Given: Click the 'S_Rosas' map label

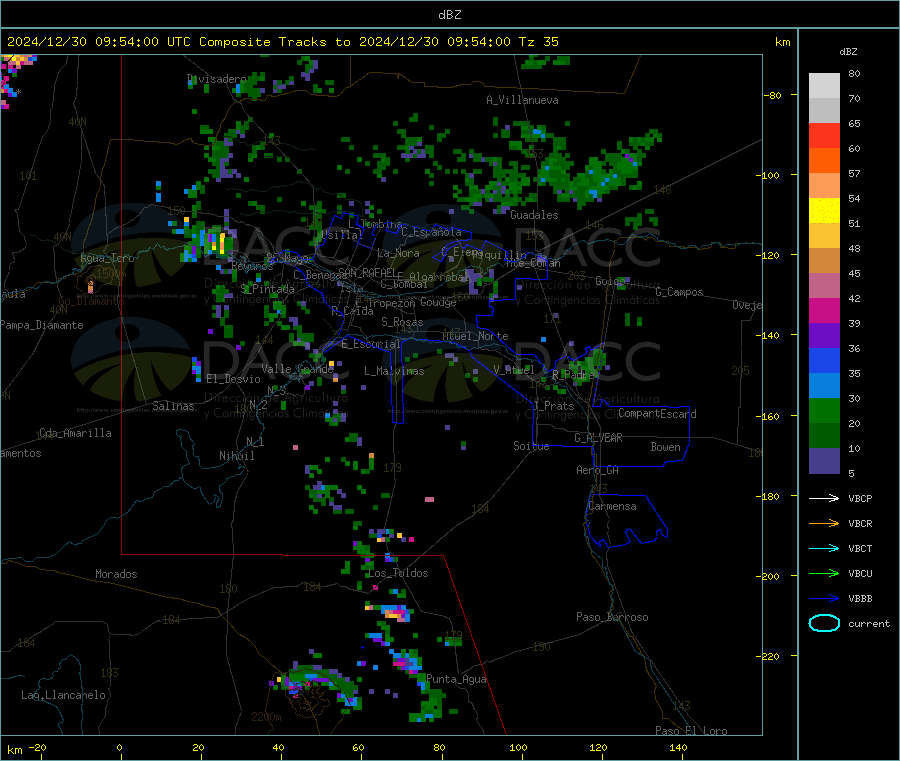Looking at the screenshot, I should point(402,322).
